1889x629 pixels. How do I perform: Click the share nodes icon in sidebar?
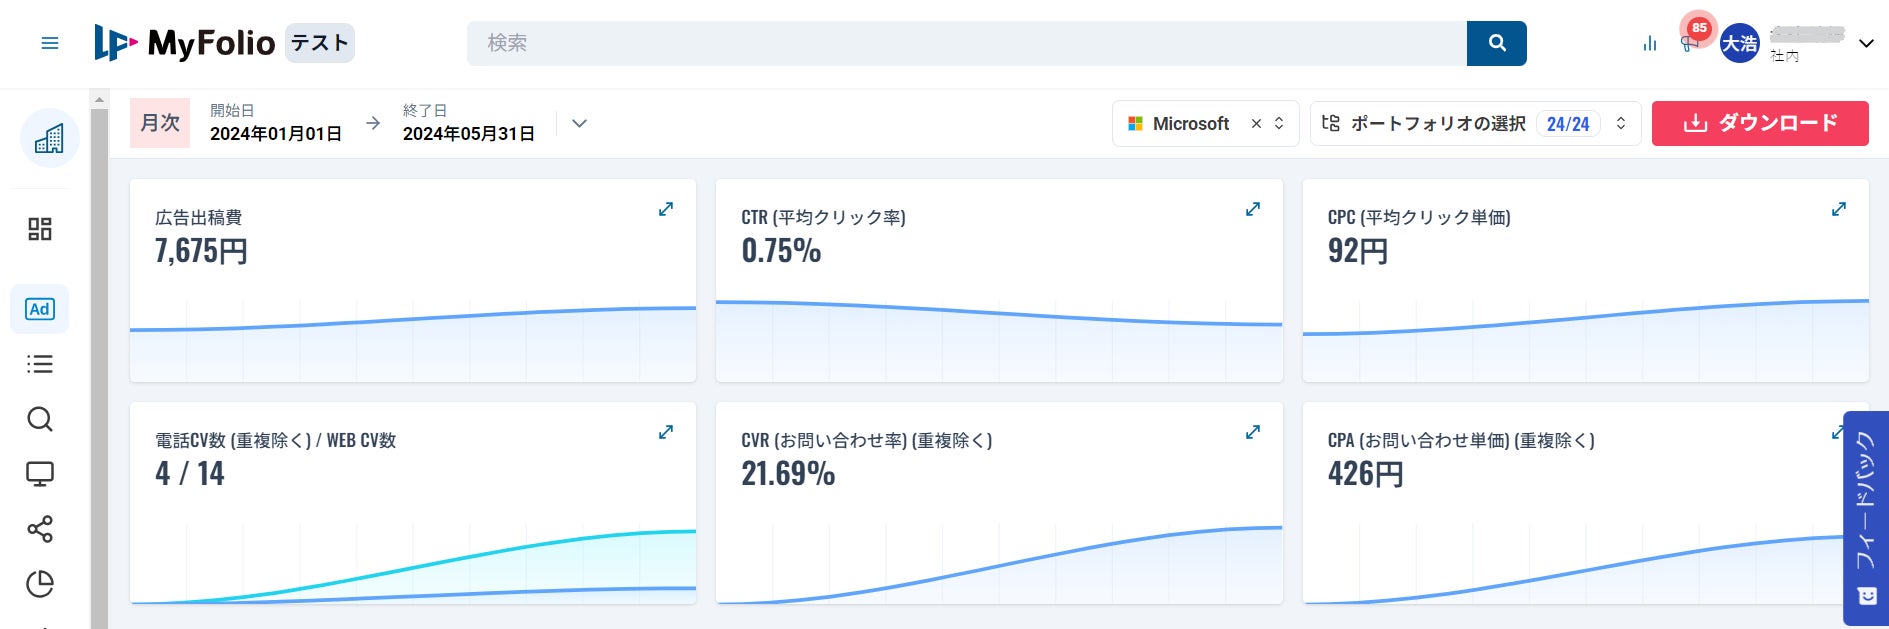coord(40,529)
